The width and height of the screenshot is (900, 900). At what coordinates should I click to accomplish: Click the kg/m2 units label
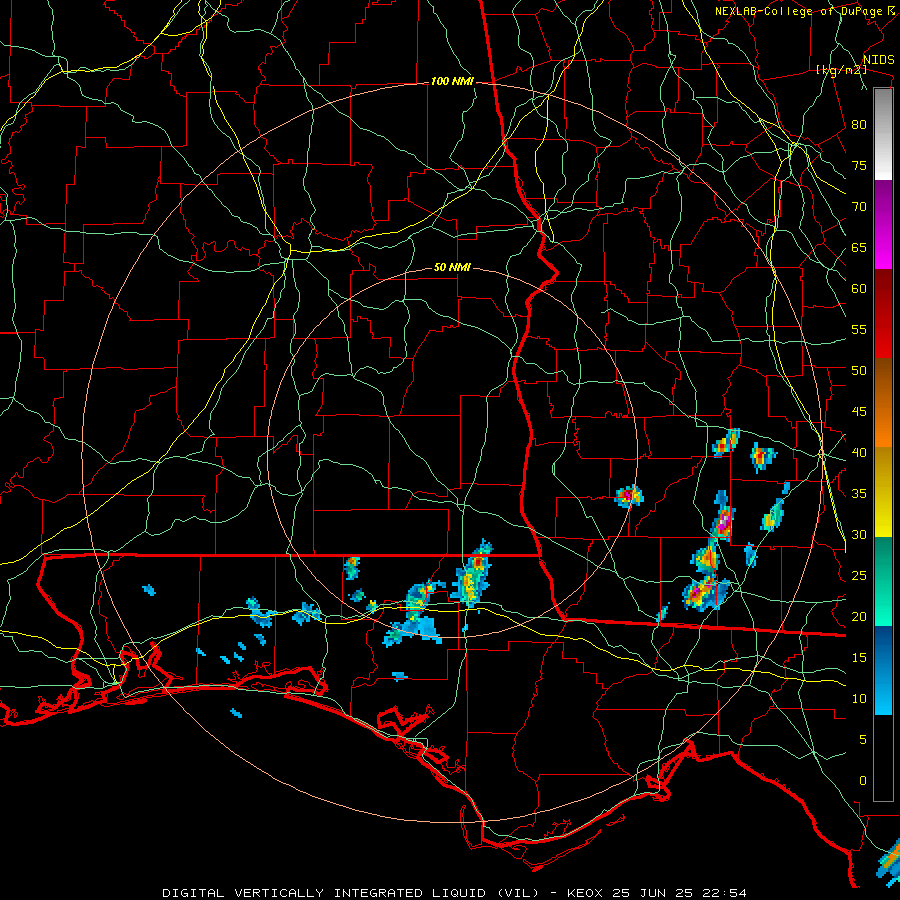[x=841, y=70]
